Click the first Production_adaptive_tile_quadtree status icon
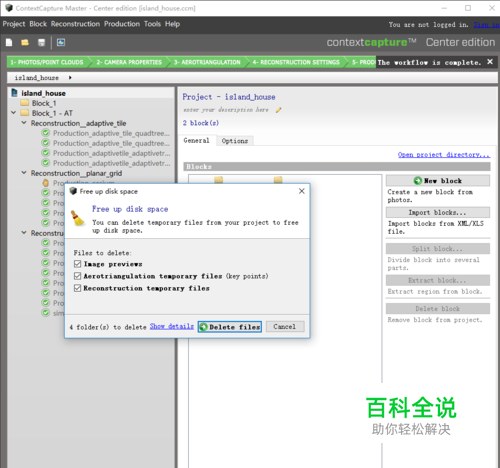Image resolution: width=500 pixels, height=468 pixels. [46, 133]
